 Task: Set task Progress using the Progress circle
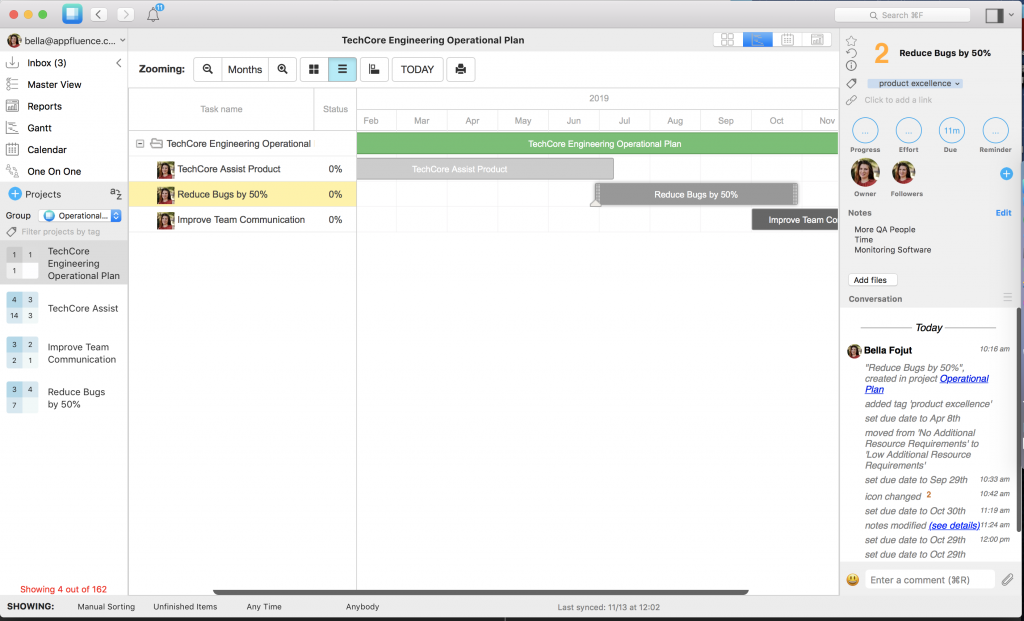(x=864, y=131)
